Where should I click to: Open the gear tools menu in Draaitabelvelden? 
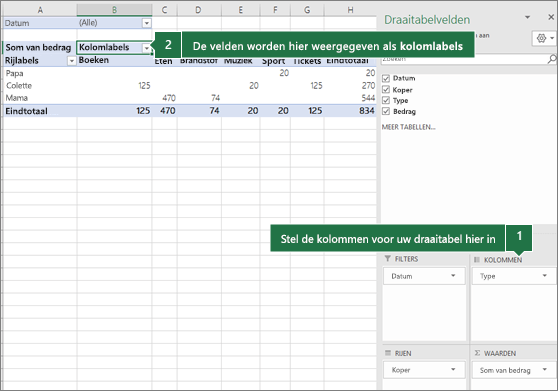[x=545, y=38]
